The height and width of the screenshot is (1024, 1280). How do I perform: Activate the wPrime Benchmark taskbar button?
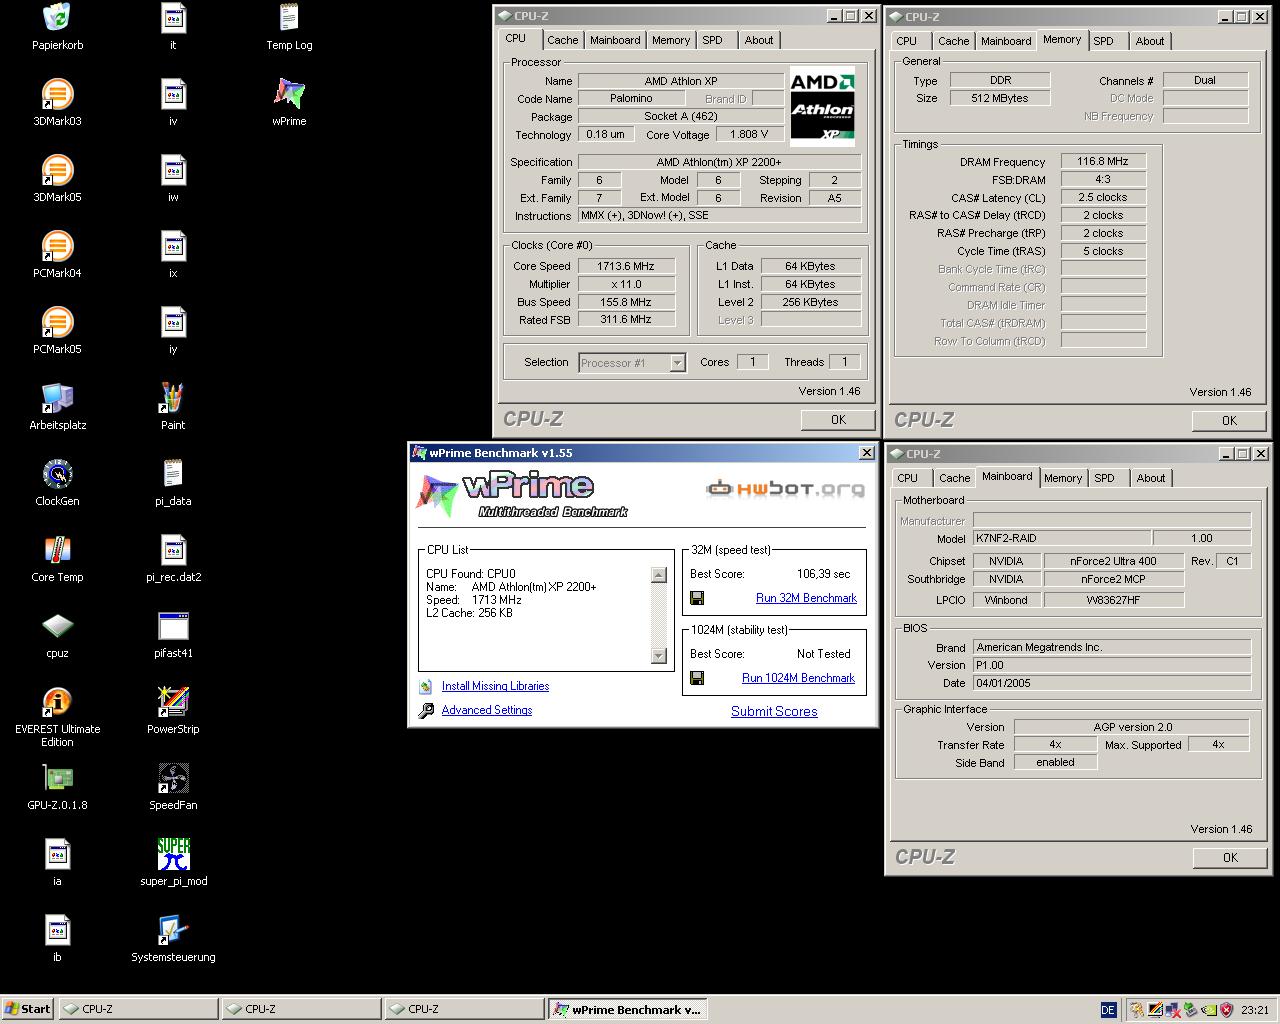pyautogui.click(x=627, y=1010)
